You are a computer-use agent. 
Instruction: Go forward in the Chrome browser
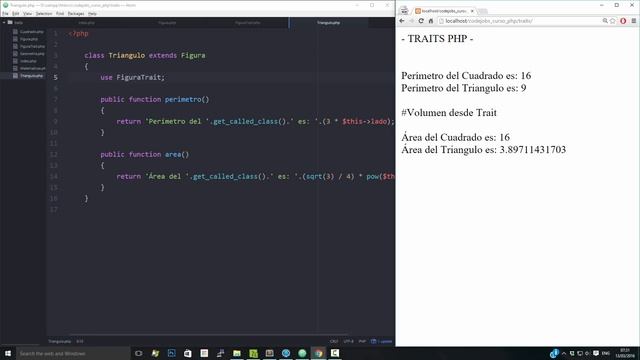[x=411, y=21]
